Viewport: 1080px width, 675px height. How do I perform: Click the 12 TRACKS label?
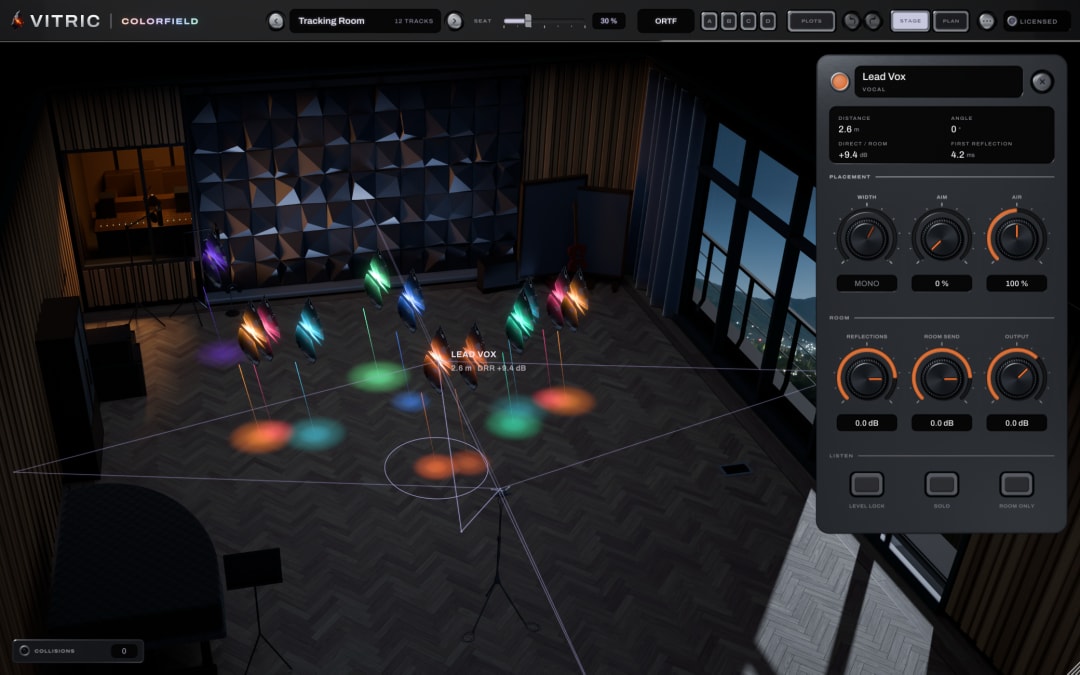[x=413, y=21]
